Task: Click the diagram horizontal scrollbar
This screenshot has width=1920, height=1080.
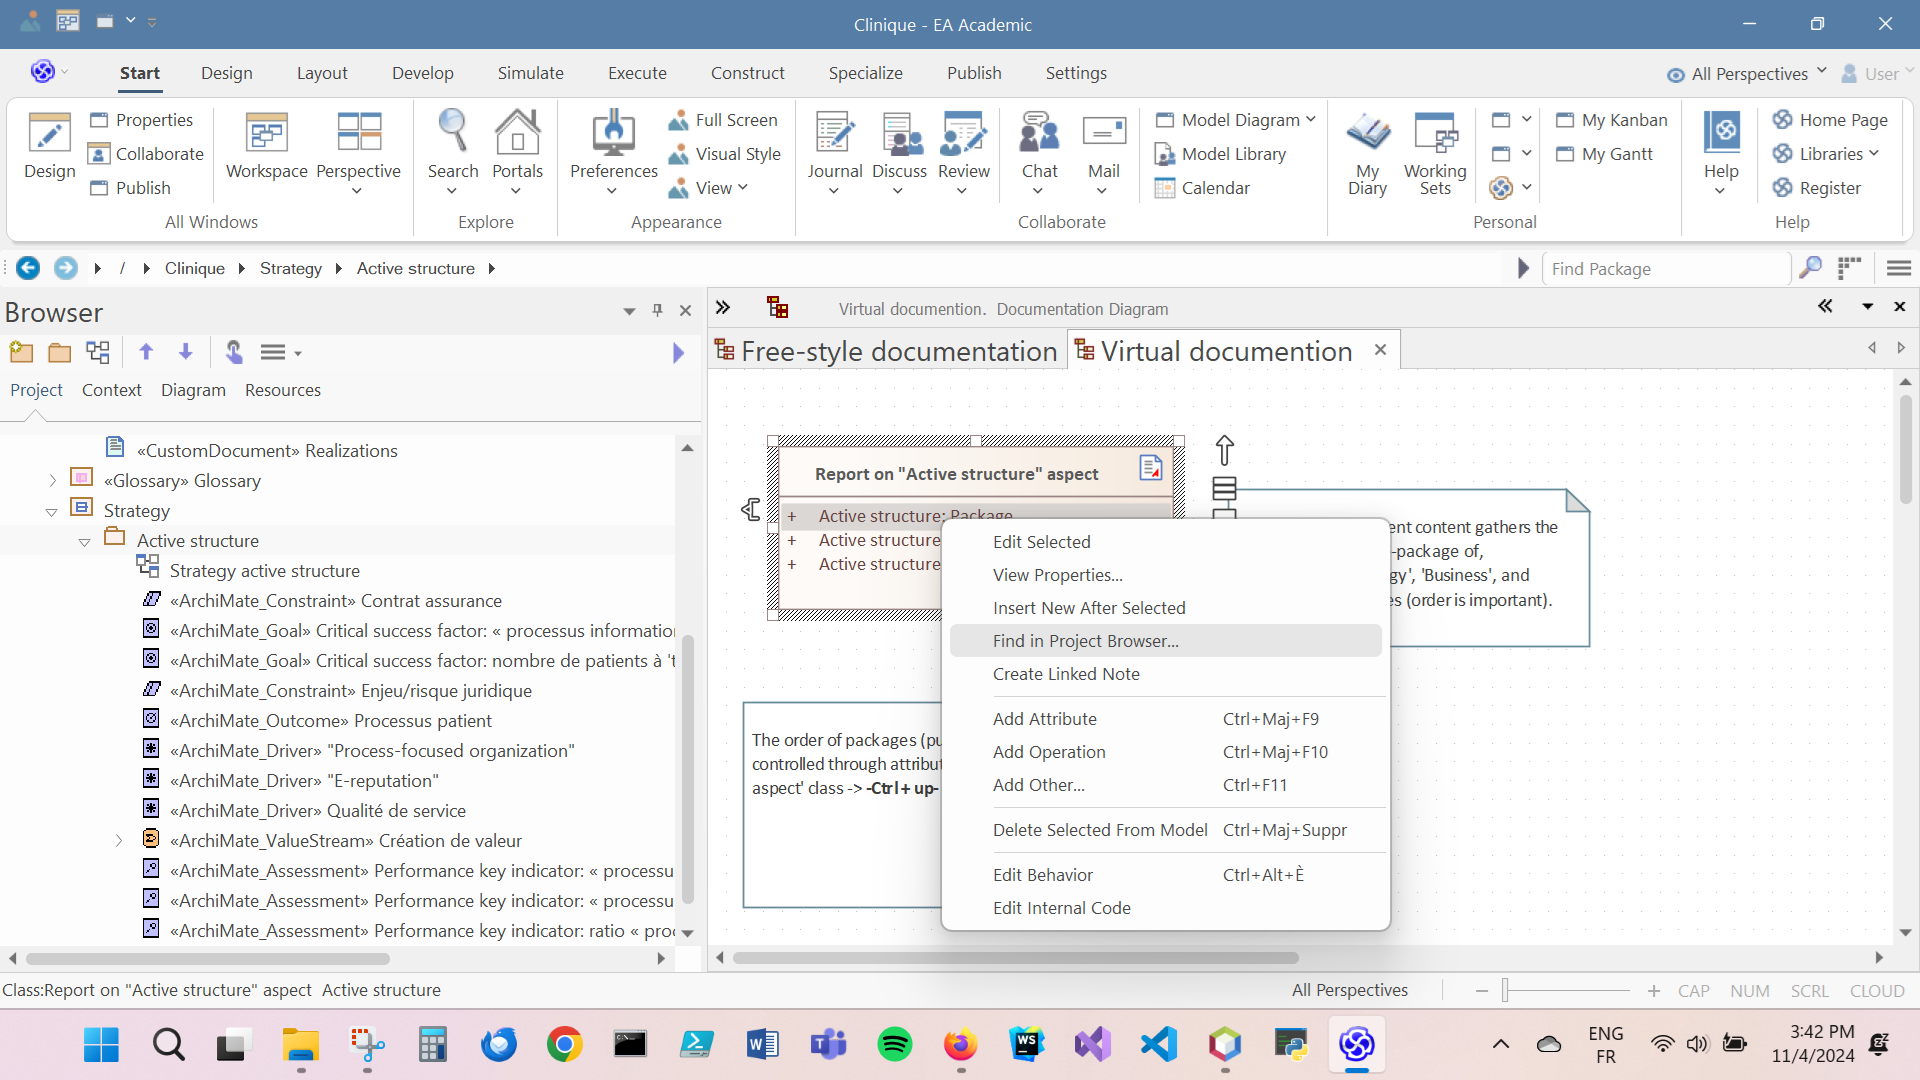Action: (x=1015, y=958)
